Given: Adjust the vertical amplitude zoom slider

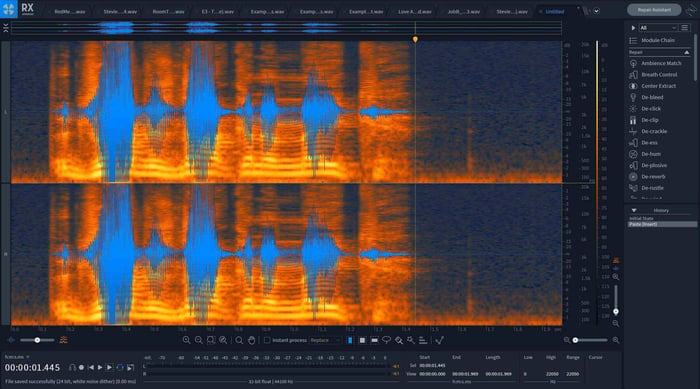Looking at the screenshot, I should pyautogui.click(x=616, y=299).
